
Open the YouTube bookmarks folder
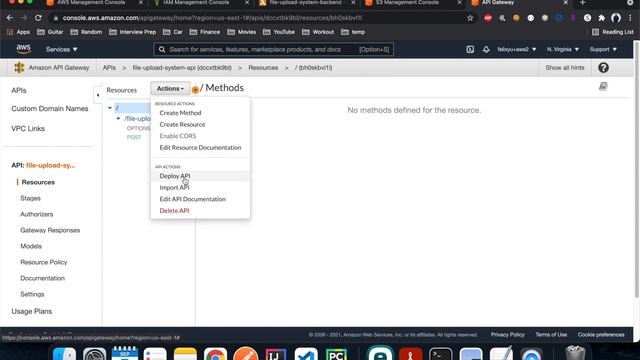pos(279,32)
